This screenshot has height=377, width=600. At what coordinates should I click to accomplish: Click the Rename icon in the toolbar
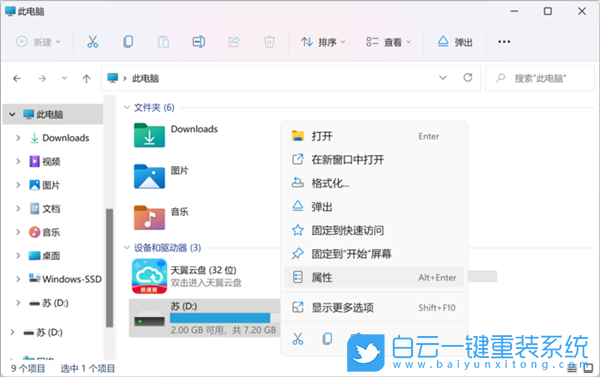(x=199, y=41)
